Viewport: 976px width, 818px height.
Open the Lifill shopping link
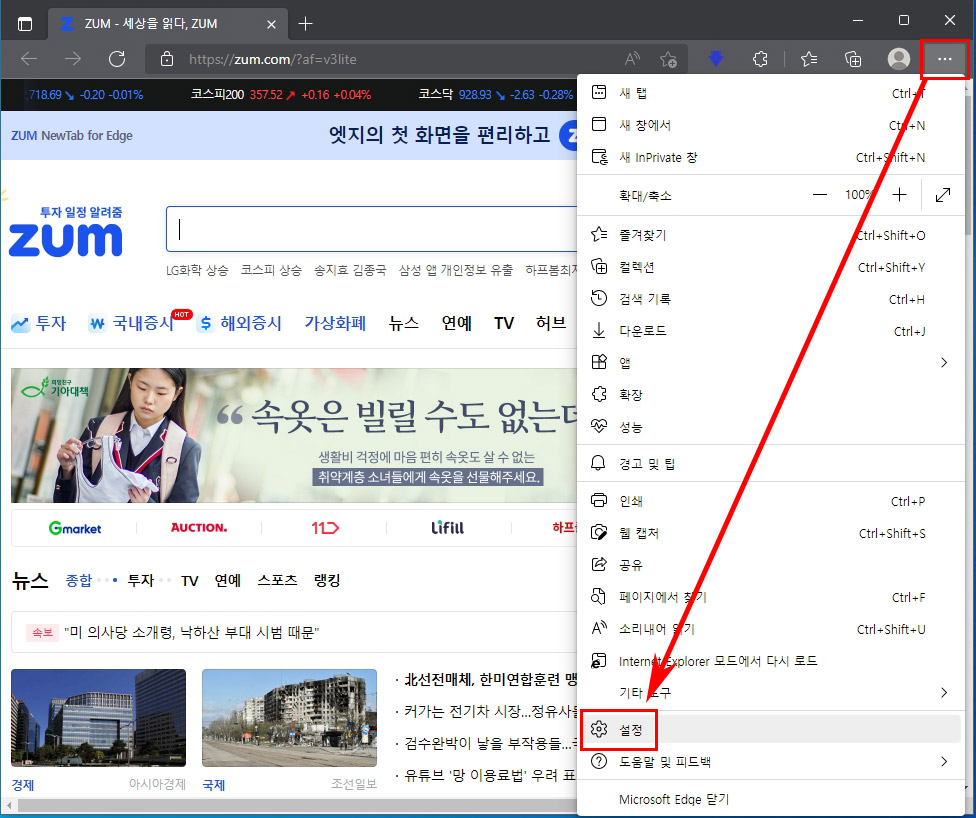(x=448, y=528)
